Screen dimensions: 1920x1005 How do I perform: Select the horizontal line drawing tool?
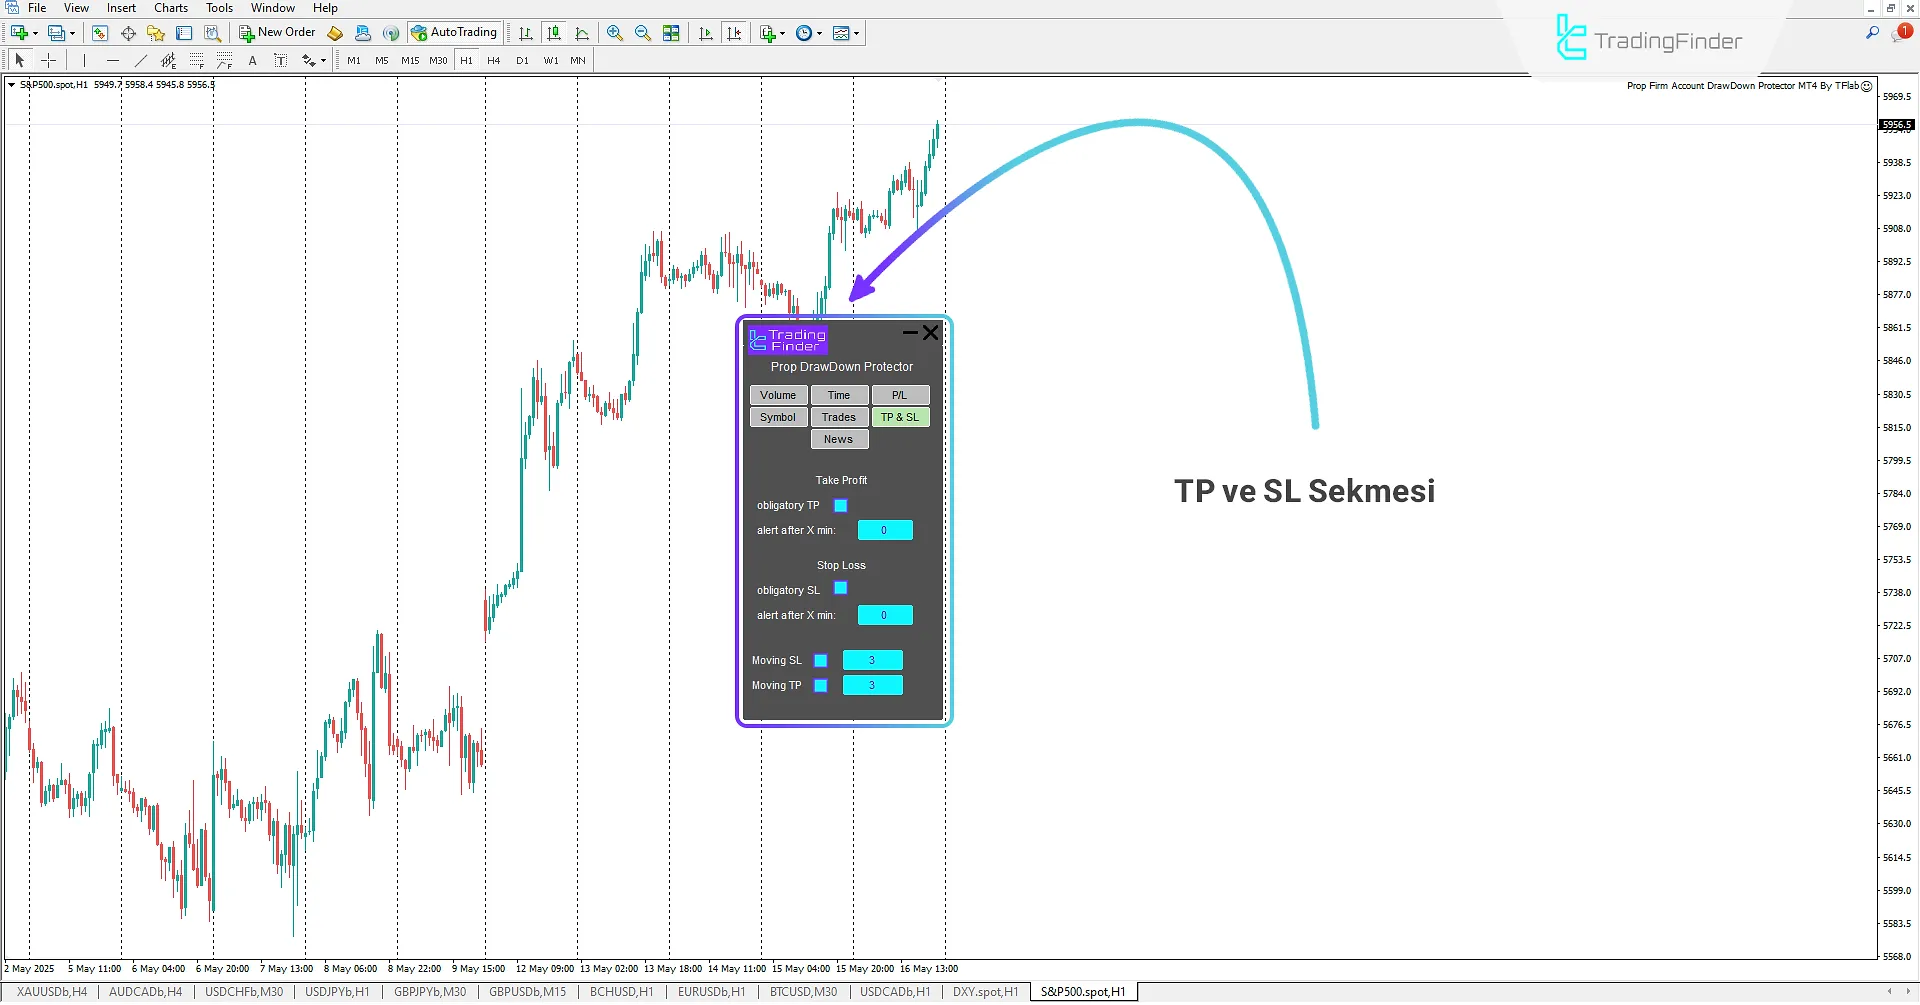[x=113, y=60]
